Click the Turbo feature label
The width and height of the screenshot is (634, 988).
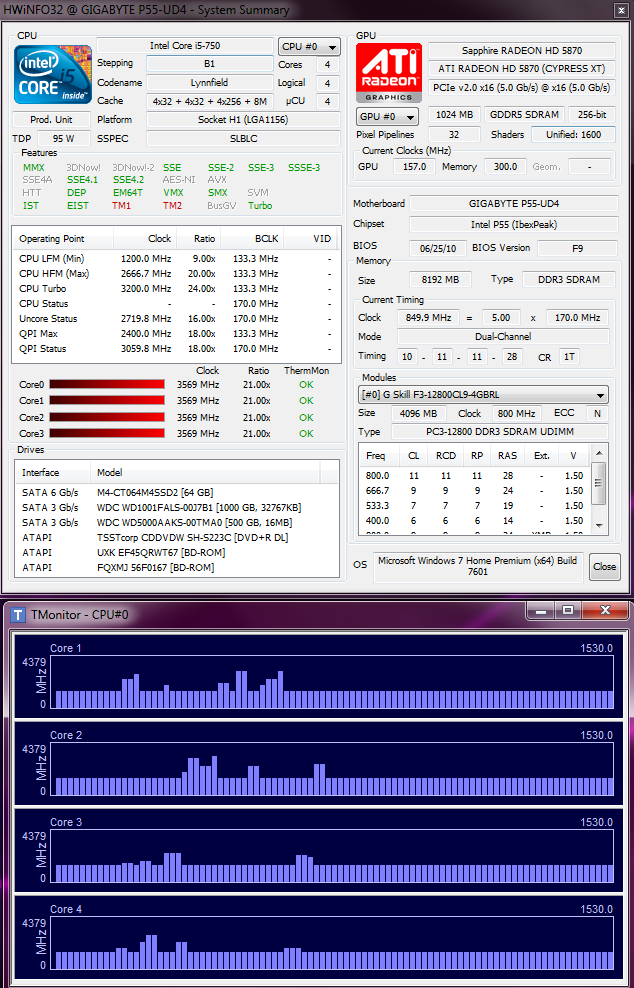[260, 205]
